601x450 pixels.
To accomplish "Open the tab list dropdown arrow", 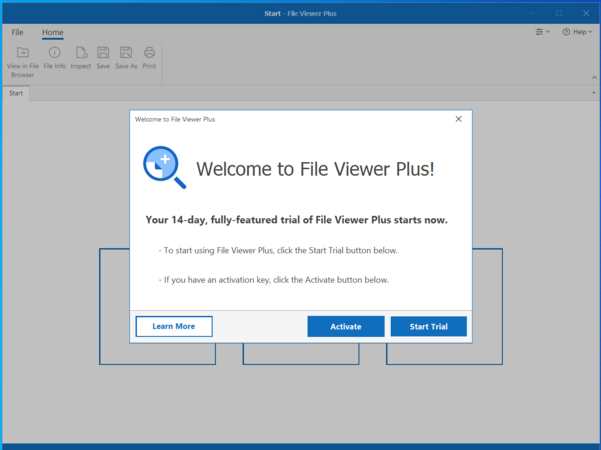I will point(594,93).
